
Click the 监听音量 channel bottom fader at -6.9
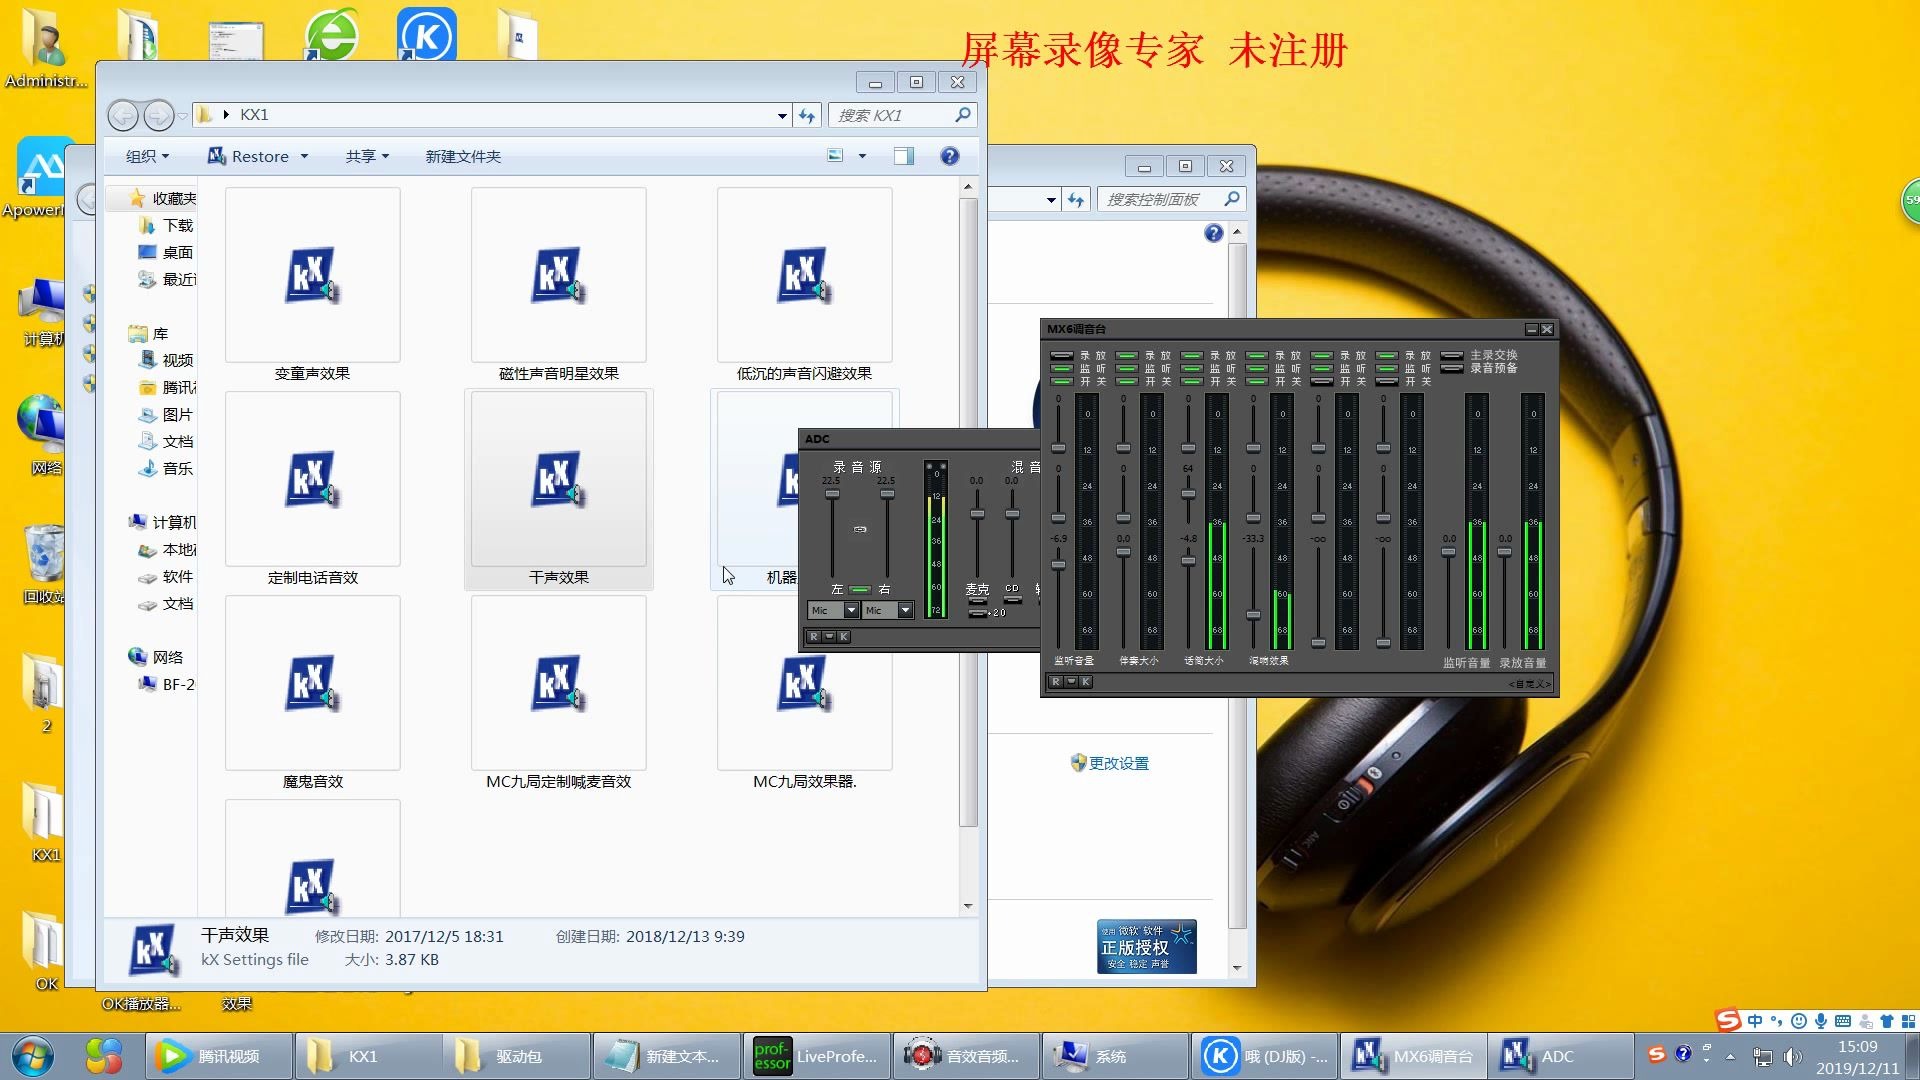pyautogui.click(x=1059, y=564)
